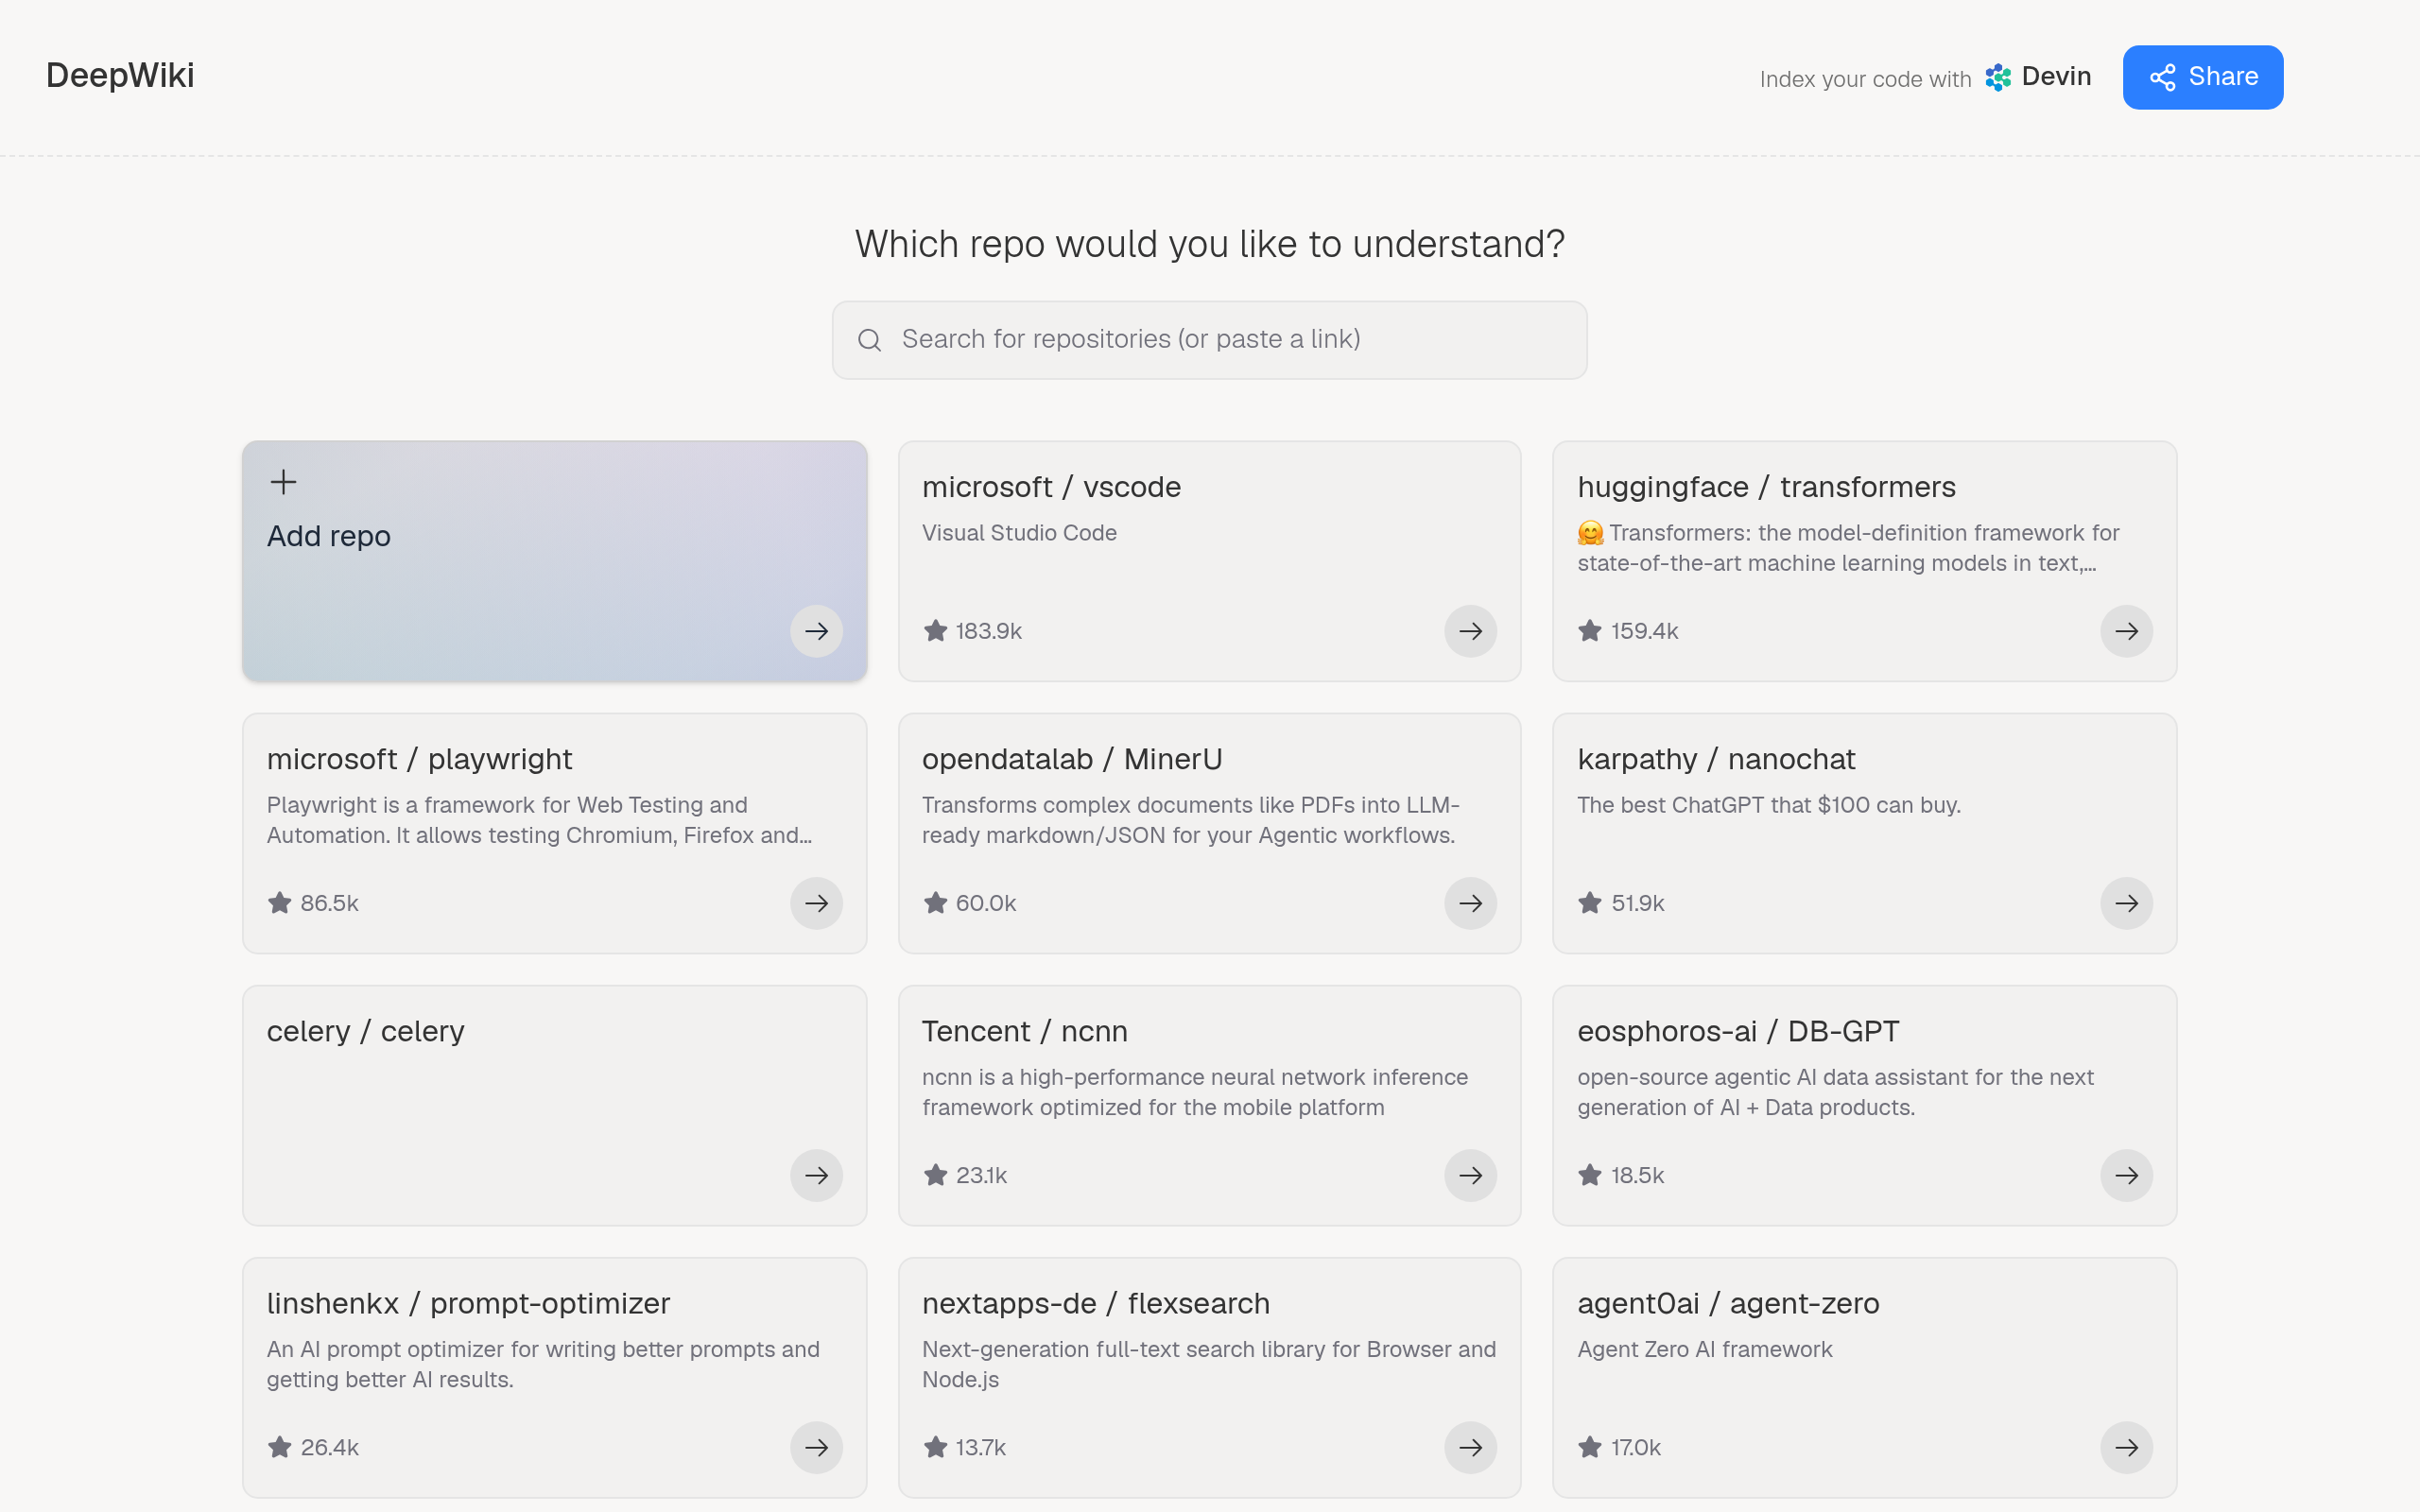Select huggingface / transformers title

point(1766,487)
